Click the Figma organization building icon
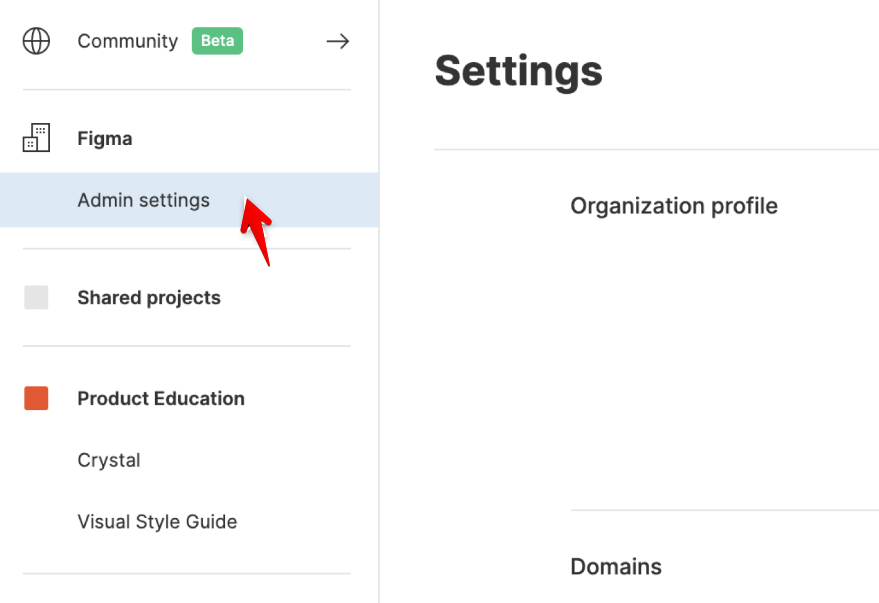The height and width of the screenshot is (603, 879). [36, 138]
